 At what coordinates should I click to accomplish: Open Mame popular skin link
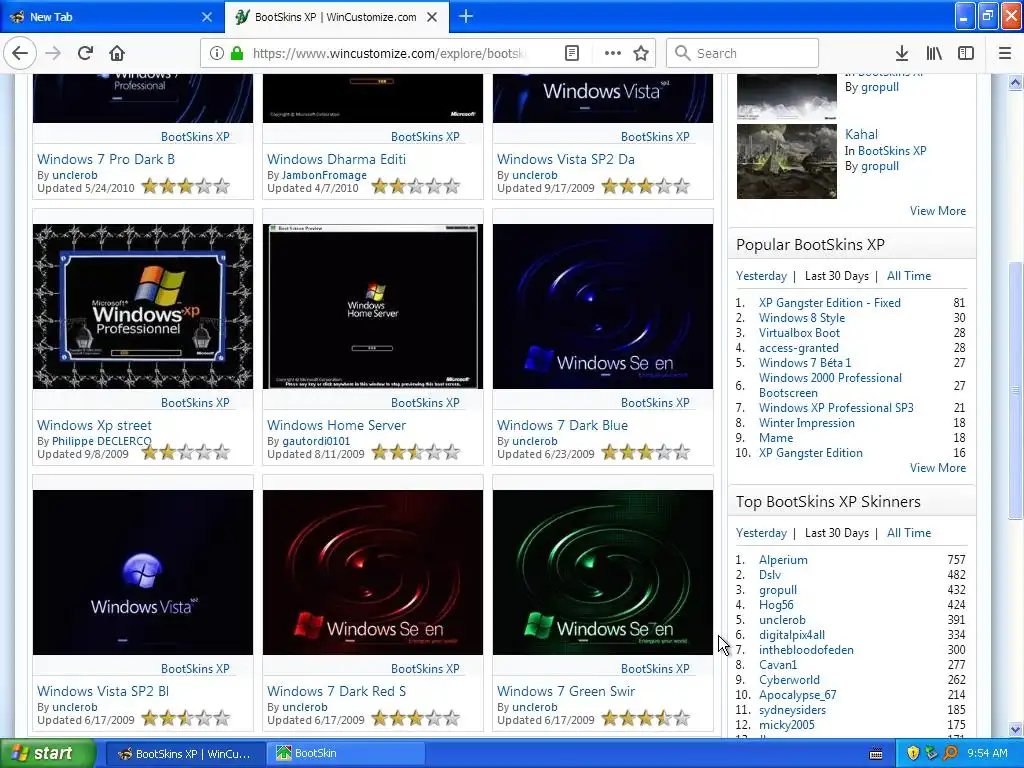click(x=776, y=438)
